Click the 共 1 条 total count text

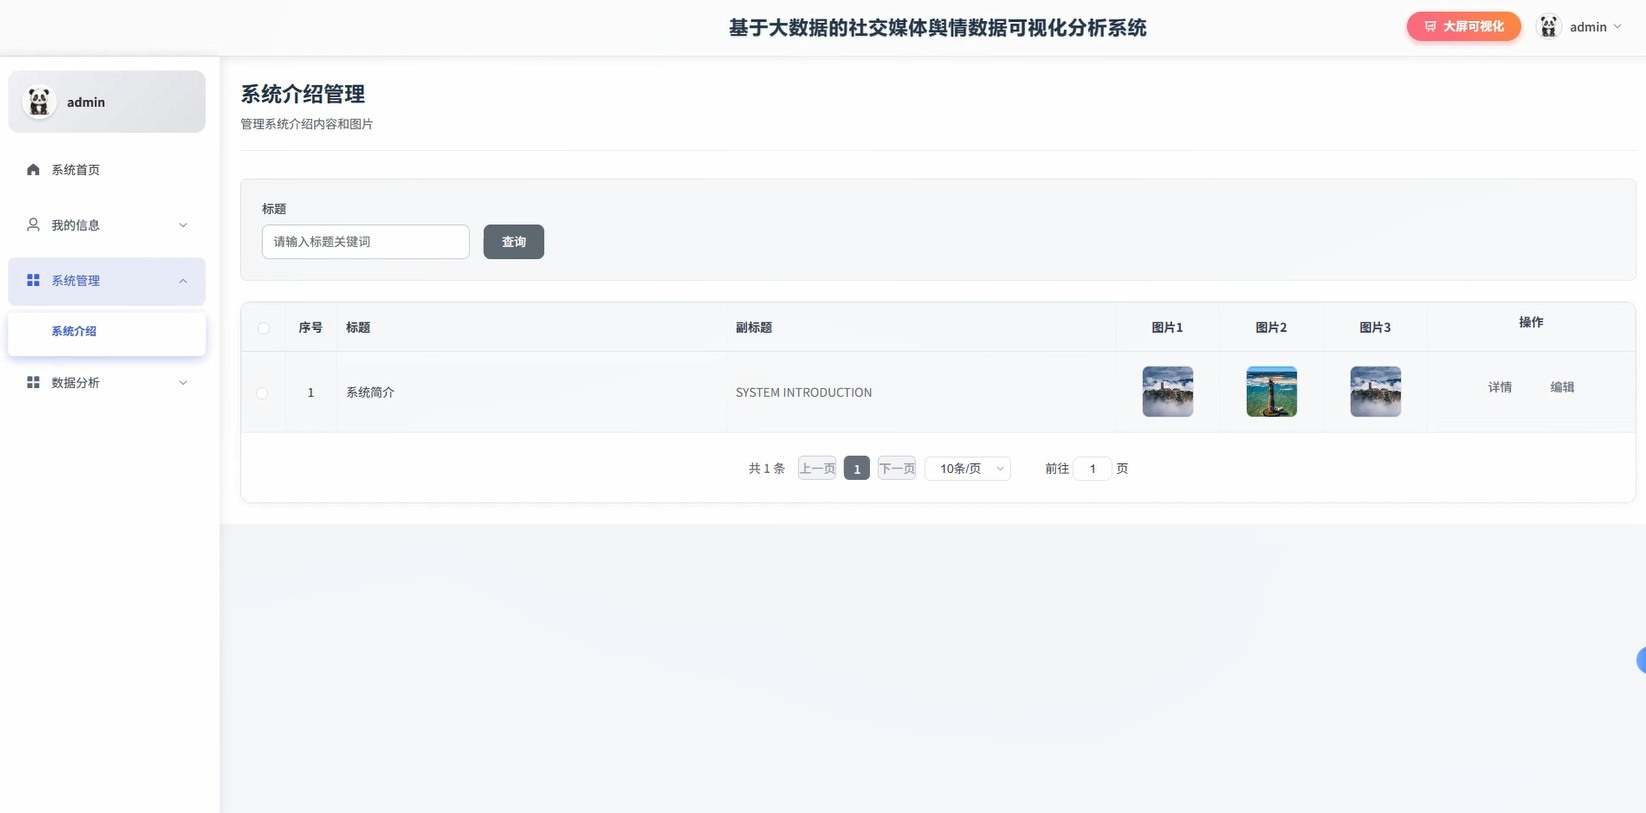click(x=767, y=469)
